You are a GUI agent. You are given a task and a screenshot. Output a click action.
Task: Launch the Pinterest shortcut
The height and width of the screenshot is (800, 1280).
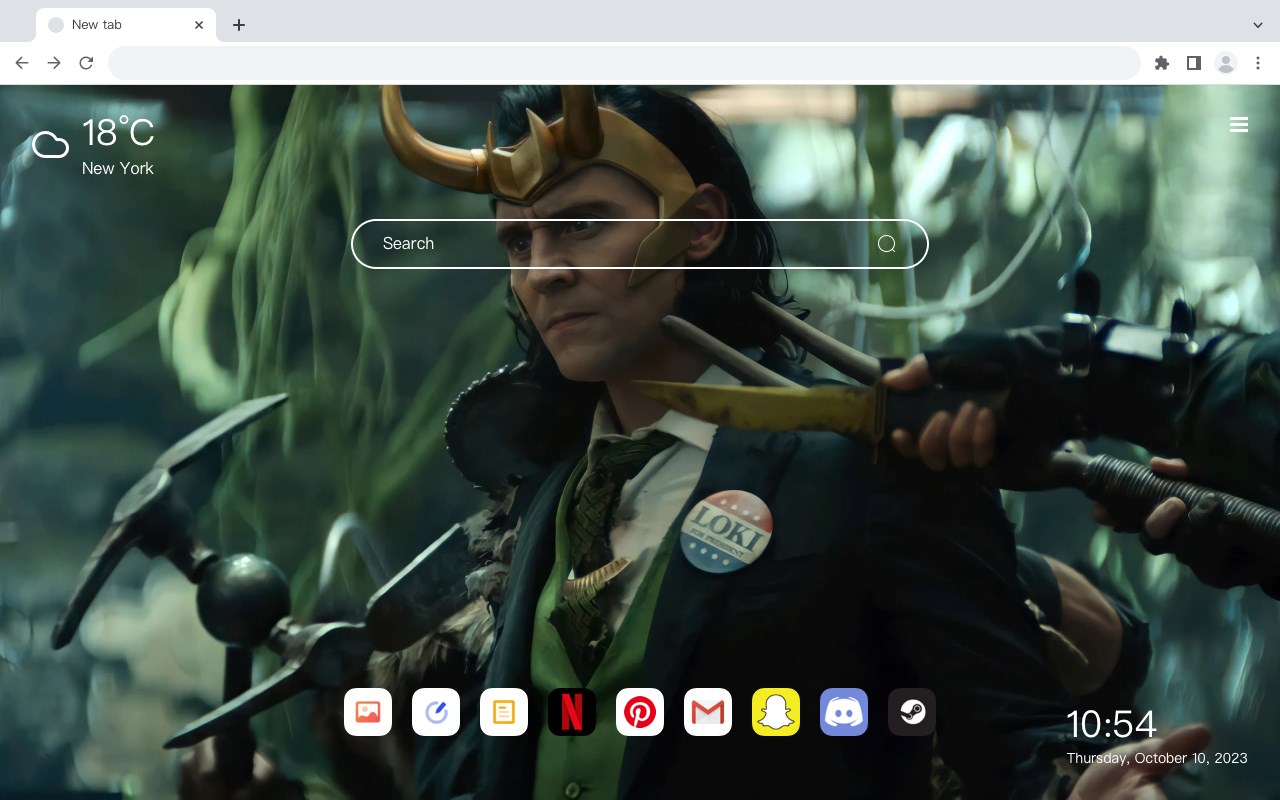(640, 712)
